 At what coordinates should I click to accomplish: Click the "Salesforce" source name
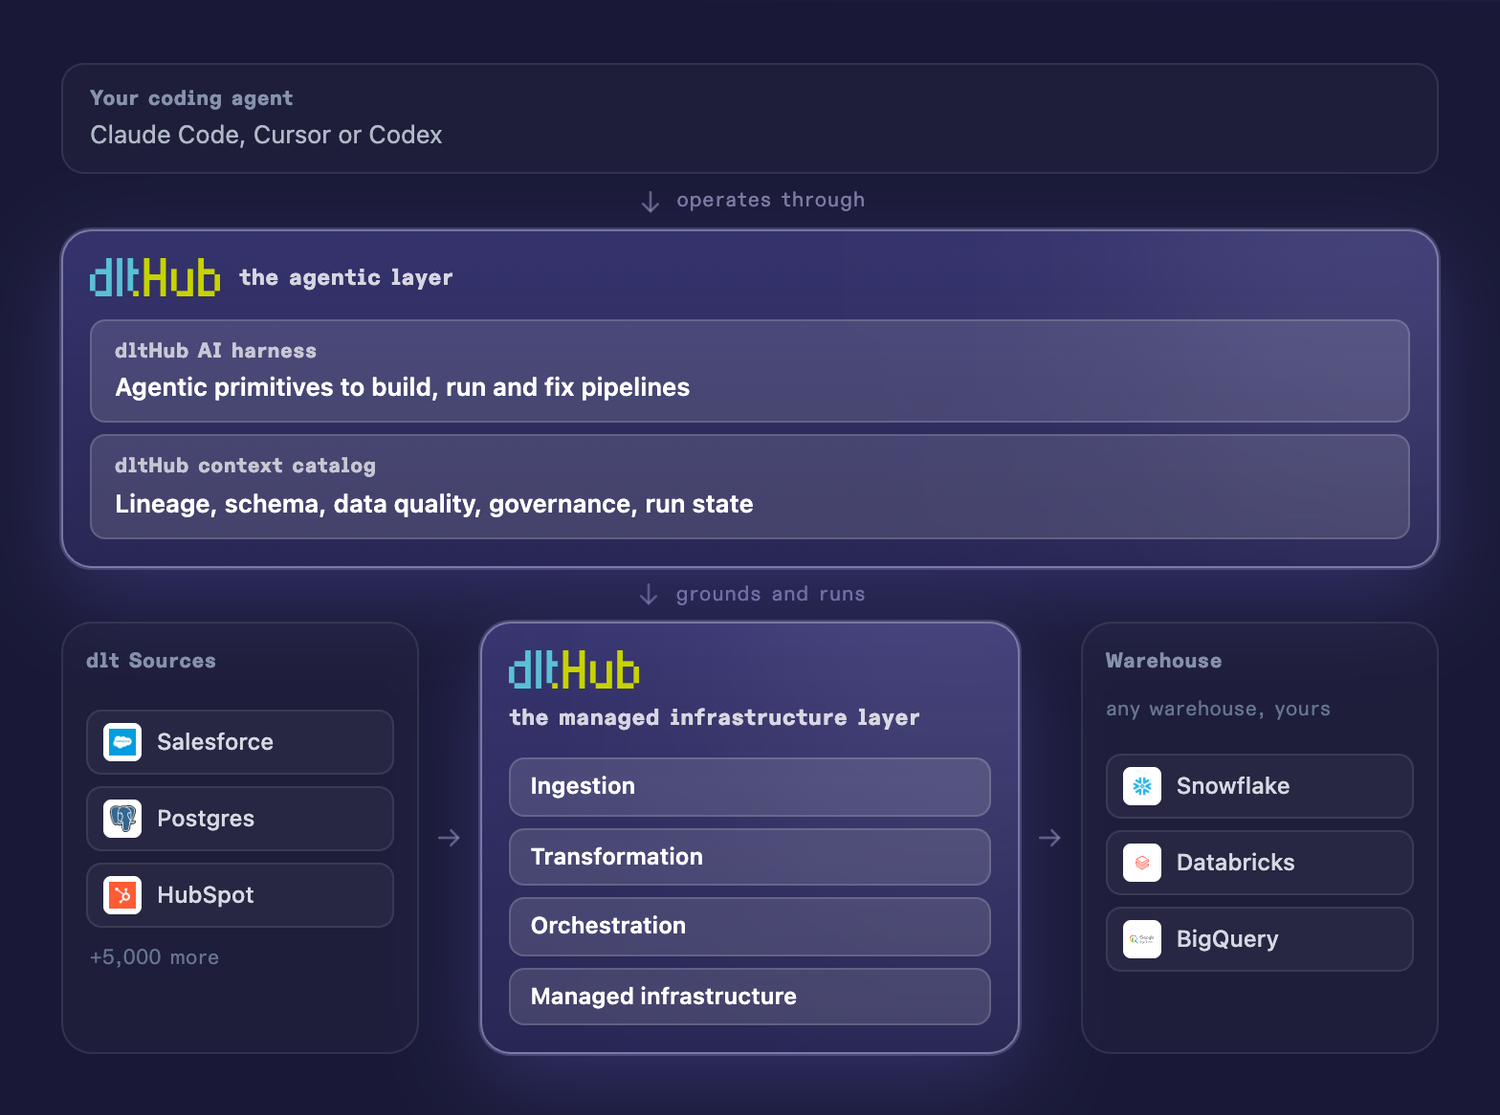point(215,742)
